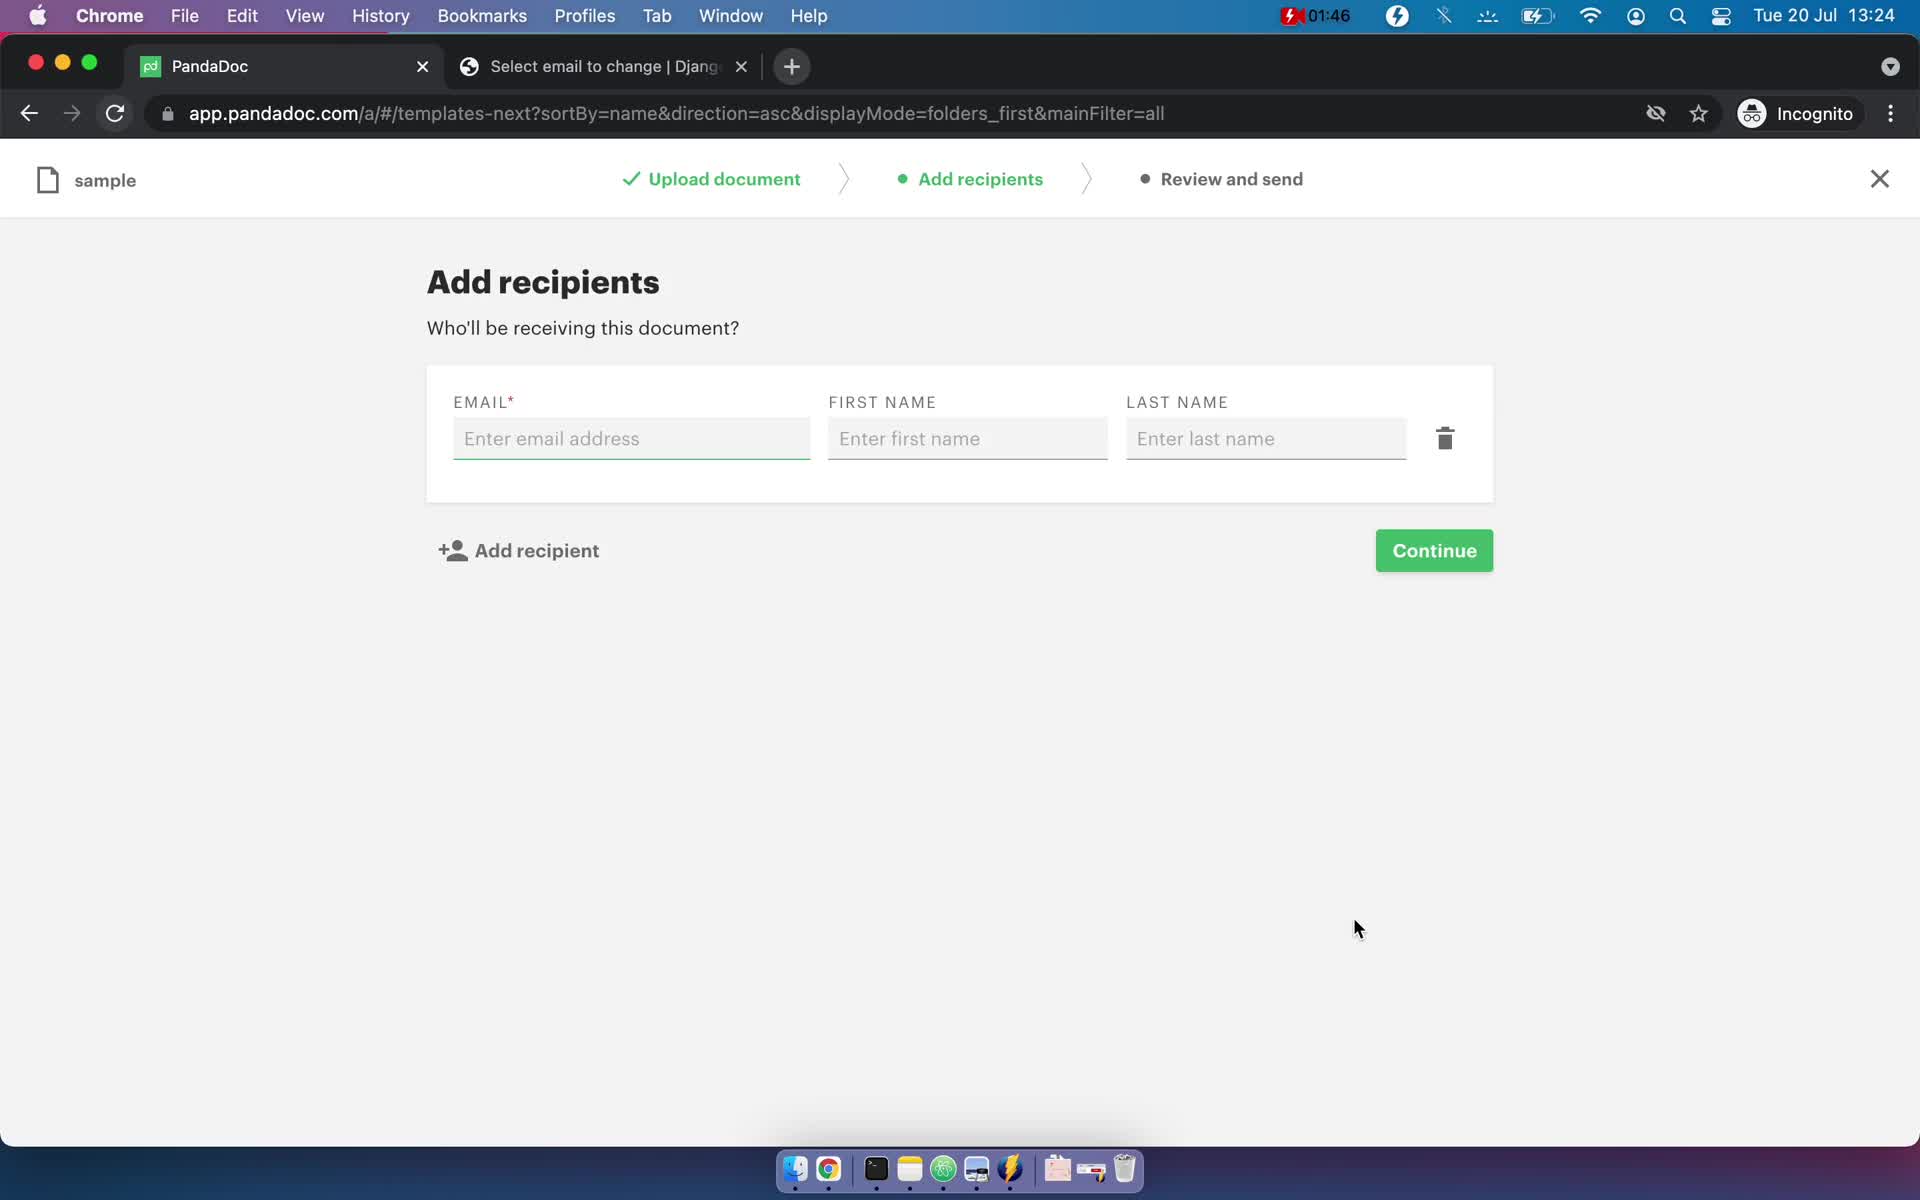The height and width of the screenshot is (1200, 1920).
Task: Click the Django admin tab icon
Action: point(471,66)
